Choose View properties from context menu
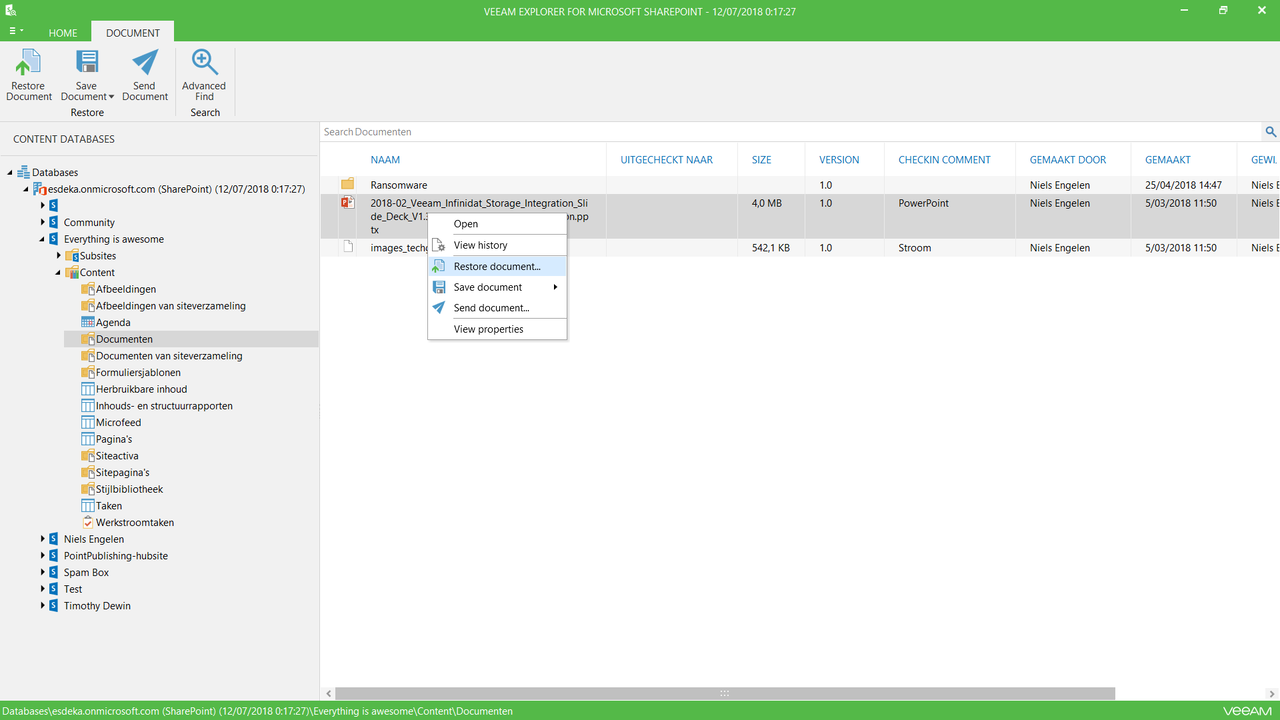The image size is (1280, 720). [x=488, y=329]
